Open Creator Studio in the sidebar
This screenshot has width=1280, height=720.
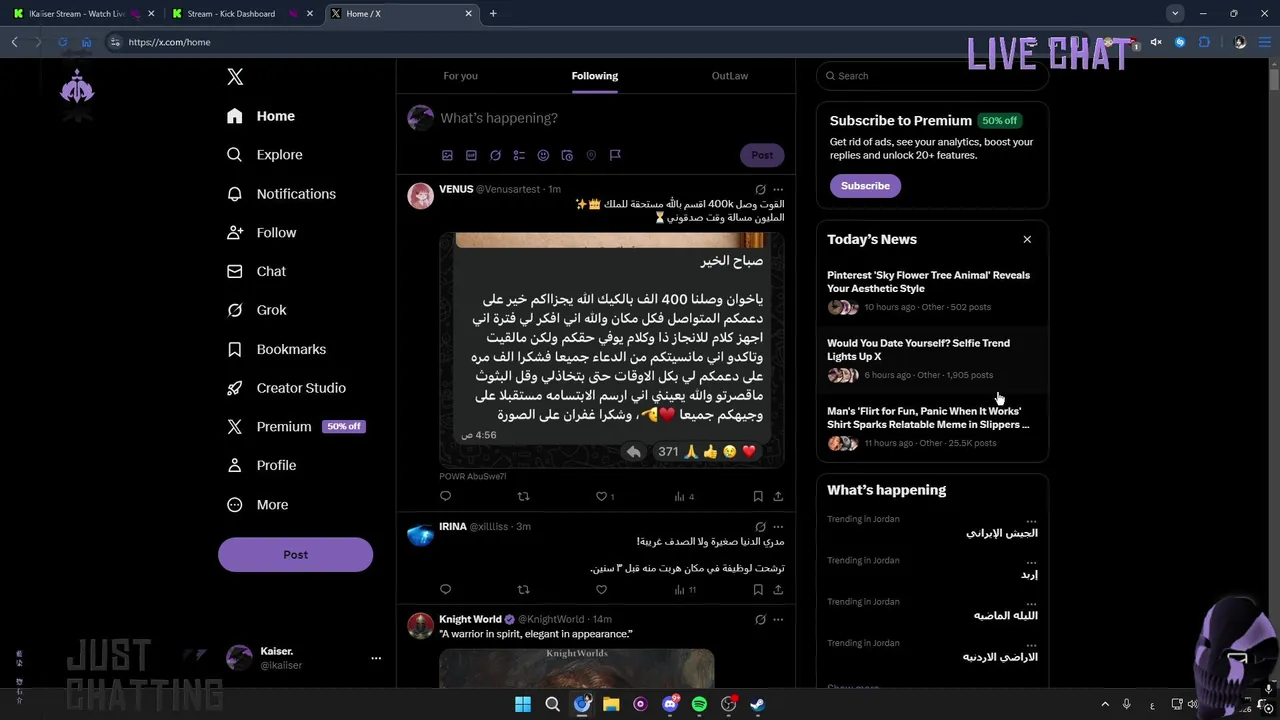click(x=287, y=388)
